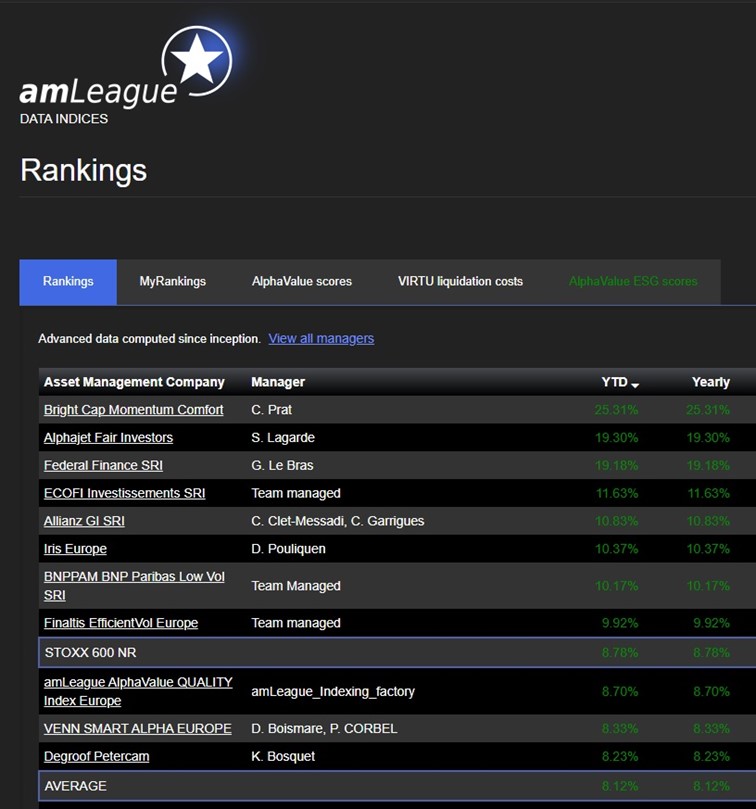Image resolution: width=756 pixels, height=809 pixels.
Task: Open ECOFI Investissements SRI link
Action: [x=124, y=493]
